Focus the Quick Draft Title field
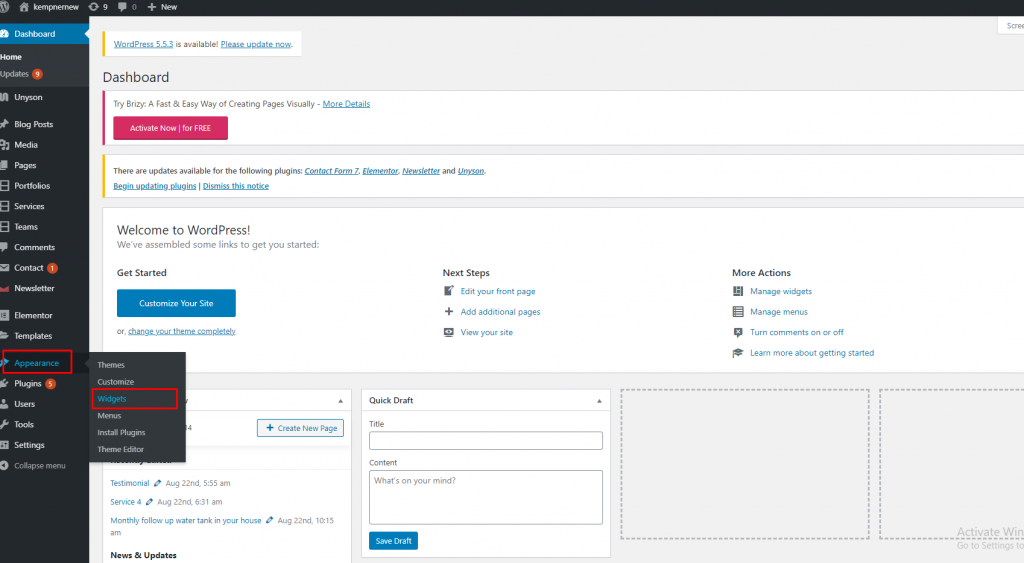Screen dimensions: 1024x563 (x=486, y=441)
